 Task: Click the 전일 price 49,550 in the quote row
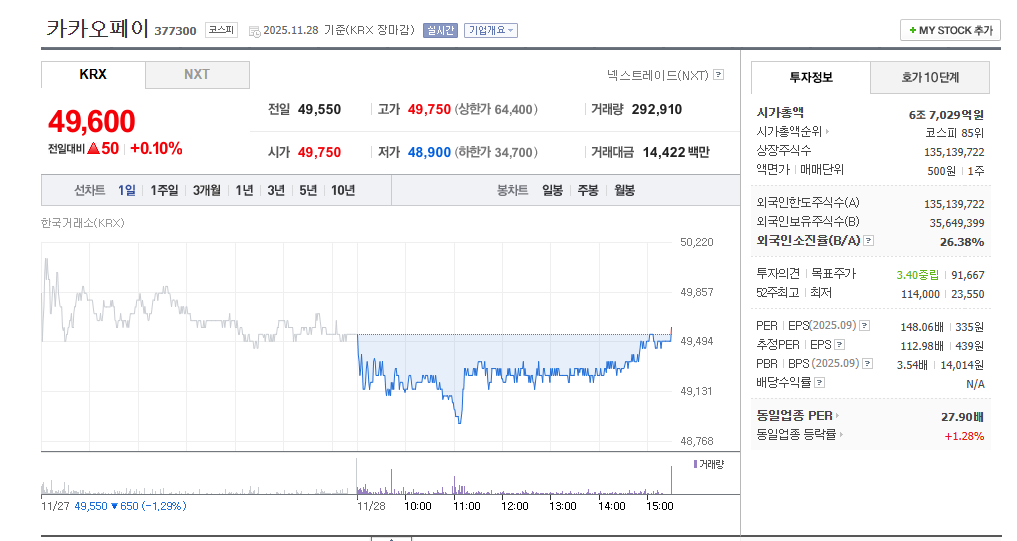tap(319, 110)
